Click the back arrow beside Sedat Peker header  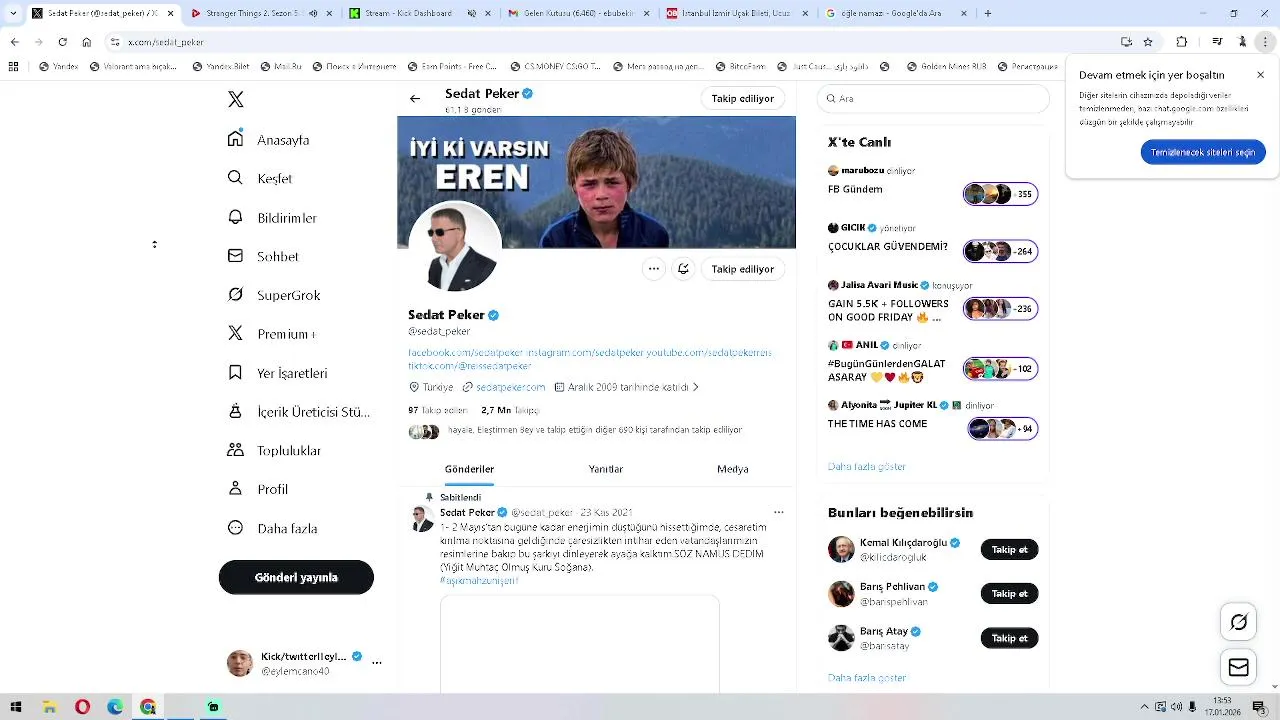point(415,99)
